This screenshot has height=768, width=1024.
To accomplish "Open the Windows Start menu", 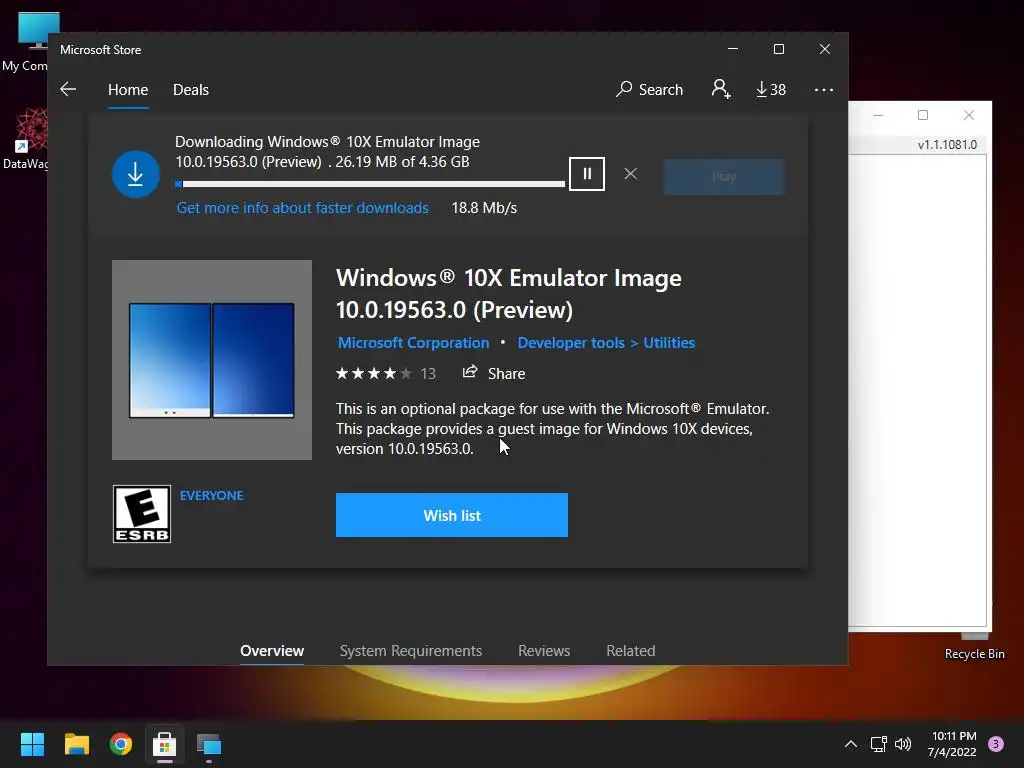I will (x=33, y=744).
